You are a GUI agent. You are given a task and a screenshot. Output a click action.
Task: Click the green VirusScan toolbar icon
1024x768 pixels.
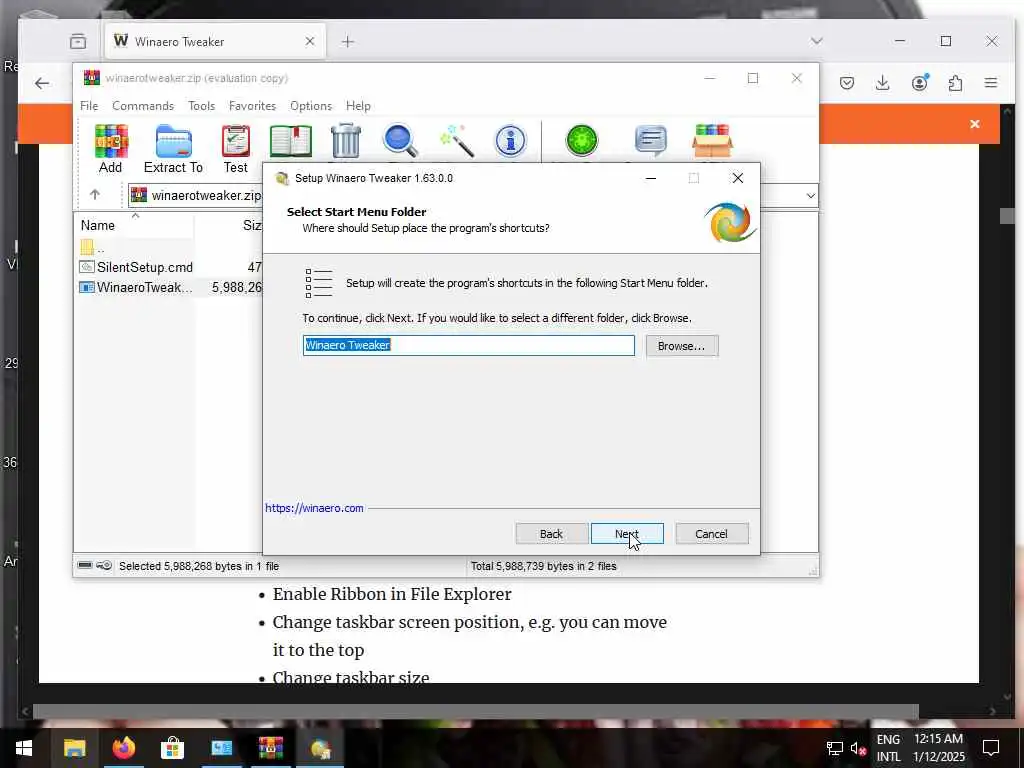tap(581, 141)
